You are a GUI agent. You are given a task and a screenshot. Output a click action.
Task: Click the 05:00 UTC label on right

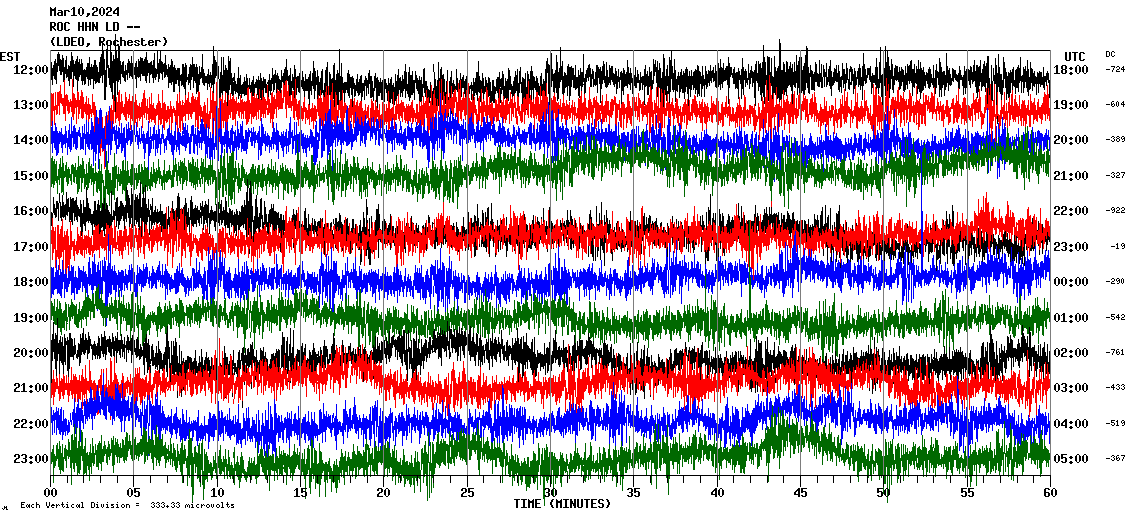tap(1070, 459)
